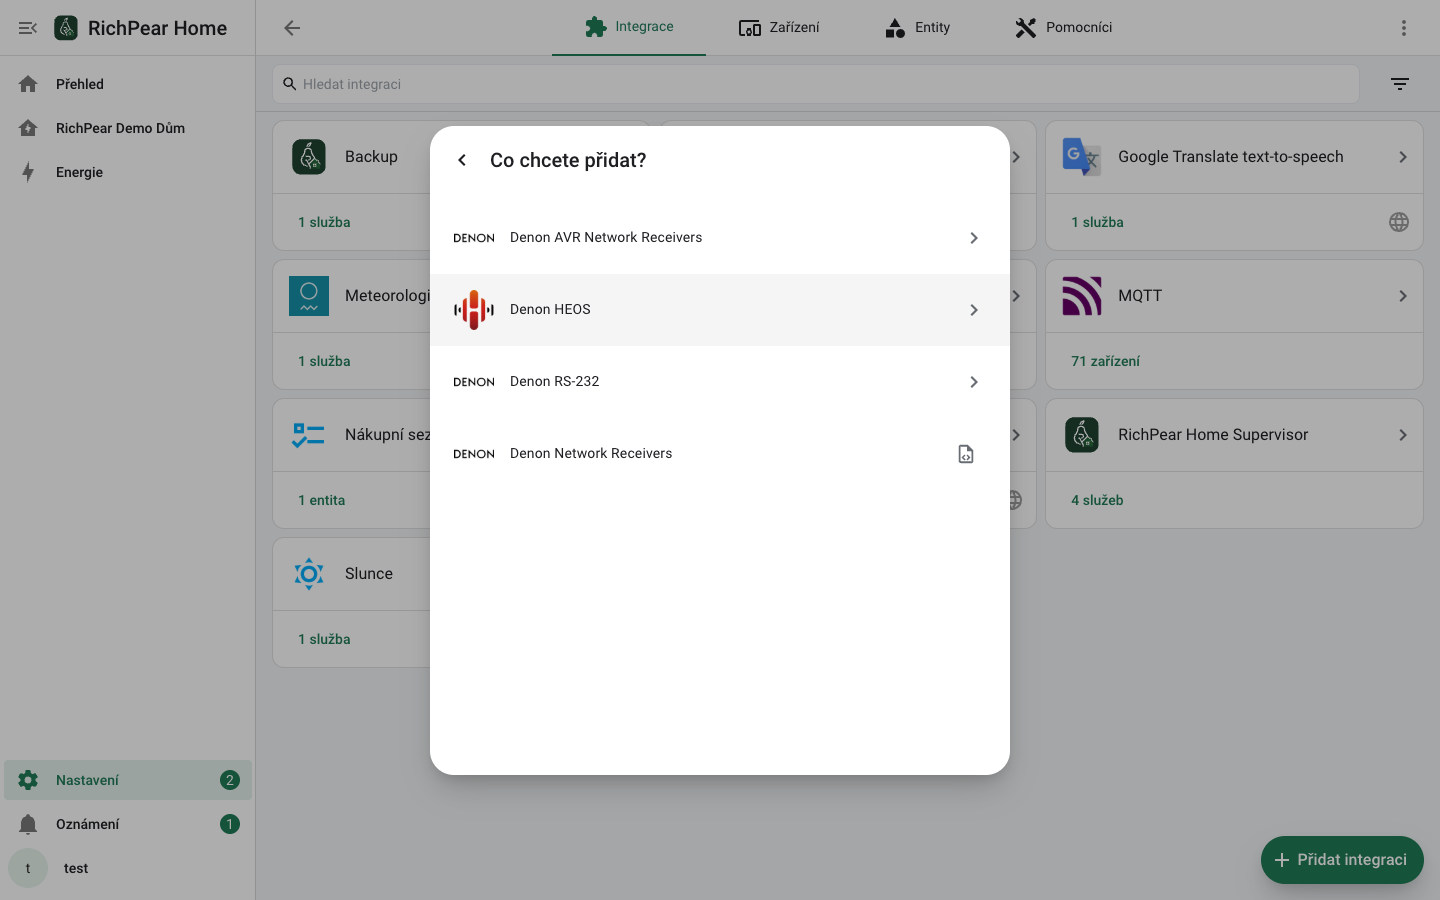Open RichPear Demo Dům in sidebar
This screenshot has height=900, width=1440.
click(128, 128)
